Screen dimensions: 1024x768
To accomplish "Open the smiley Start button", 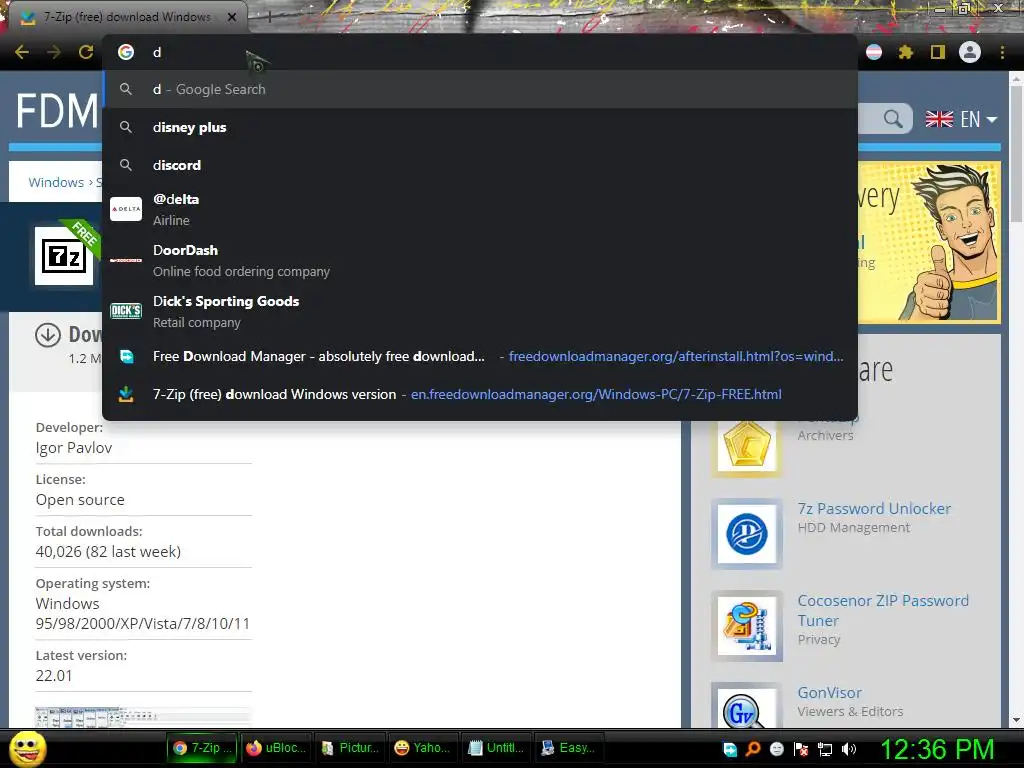I will (x=27, y=748).
